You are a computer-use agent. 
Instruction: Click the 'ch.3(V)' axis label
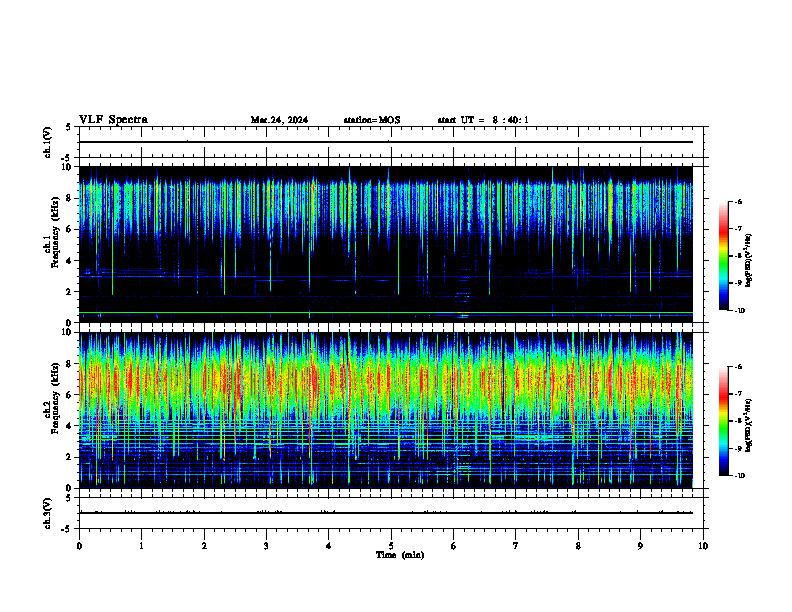point(47,513)
